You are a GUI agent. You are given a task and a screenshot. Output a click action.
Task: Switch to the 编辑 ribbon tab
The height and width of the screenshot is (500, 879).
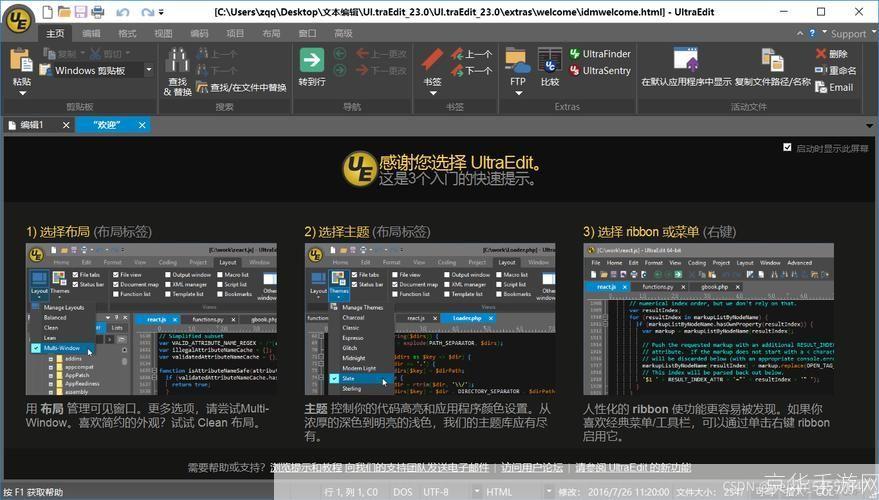pyautogui.click(x=91, y=33)
